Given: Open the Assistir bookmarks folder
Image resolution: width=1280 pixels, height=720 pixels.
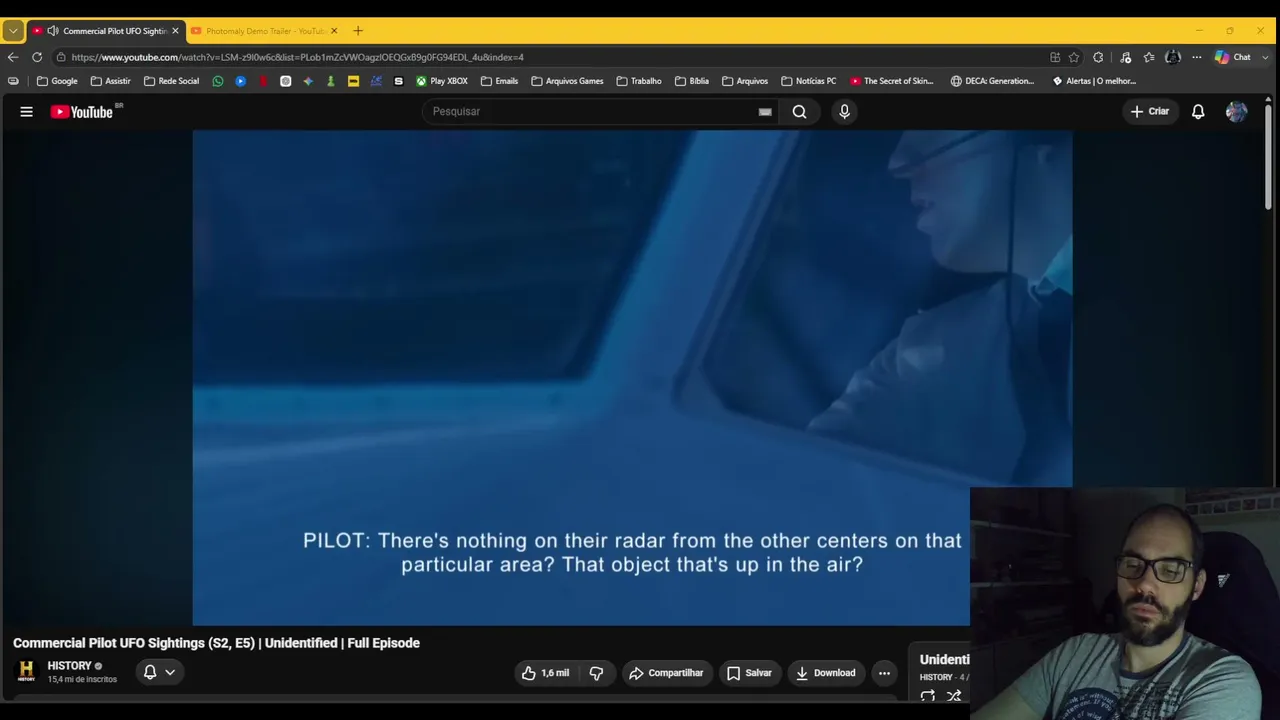Looking at the screenshot, I should [110, 81].
